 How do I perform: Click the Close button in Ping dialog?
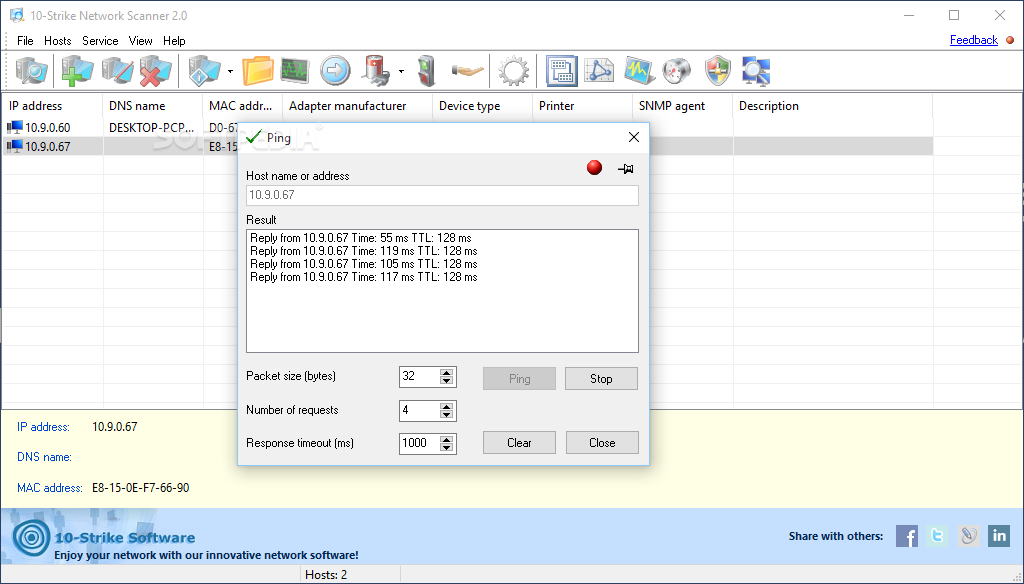tap(602, 442)
